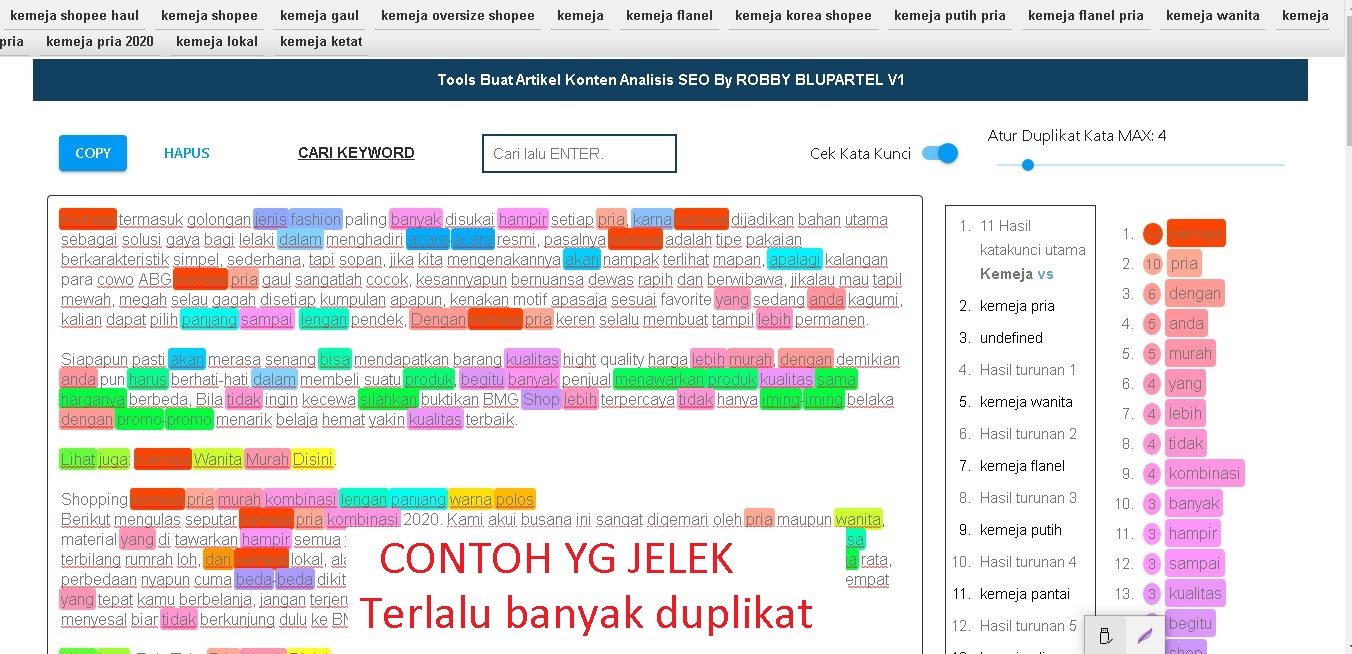Image resolution: width=1352 pixels, height=654 pixels.
Task: Adjust the Atur Duplikat Kata MAX slider
Action: [x=1027, y=165]
